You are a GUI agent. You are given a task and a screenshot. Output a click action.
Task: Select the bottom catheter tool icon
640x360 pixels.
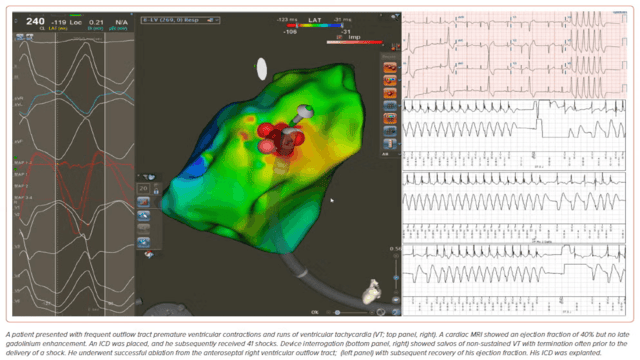pyautogui.click(x=390, y=144)
